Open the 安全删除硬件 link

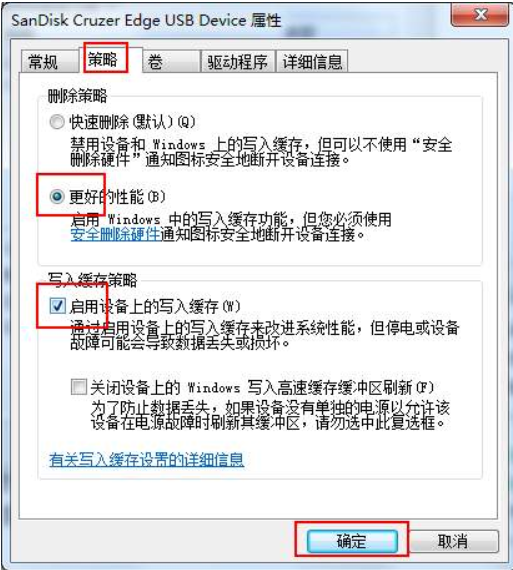(x=115, y=234)
